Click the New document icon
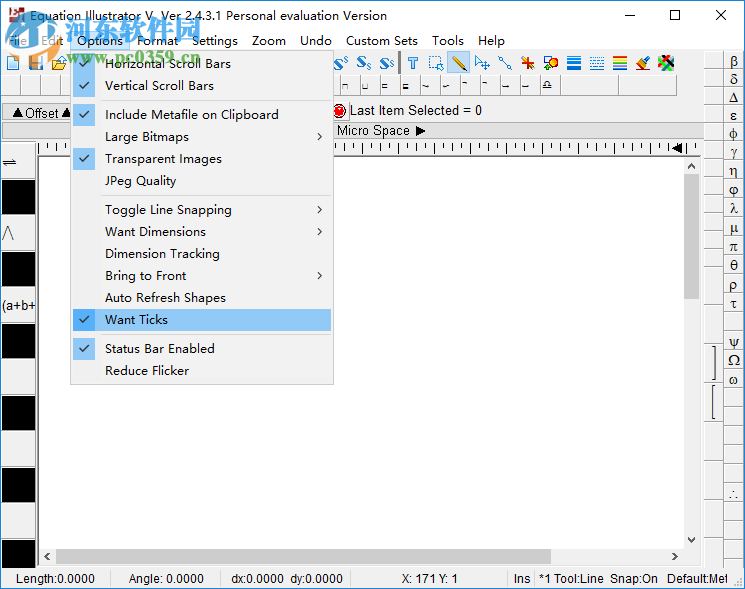Image resolution: width=745 pixels, height=589 pixels. click(x=13, y=63)
